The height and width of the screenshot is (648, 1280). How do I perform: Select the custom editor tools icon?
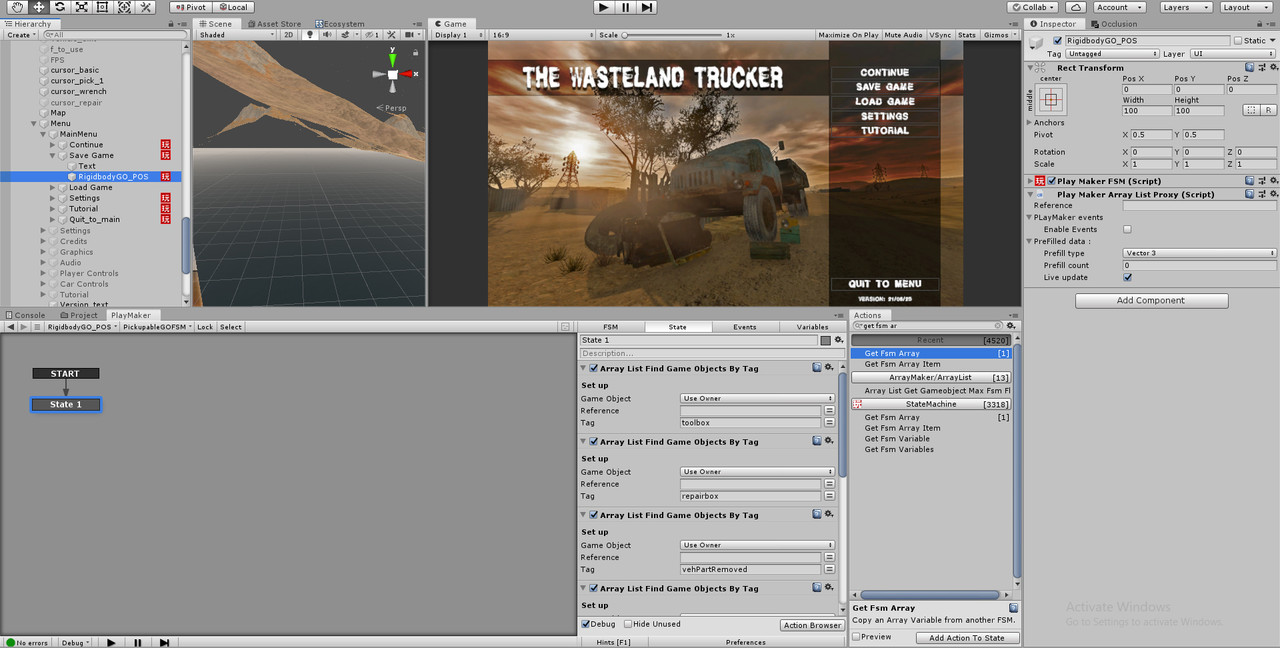[x=146, y=7]
